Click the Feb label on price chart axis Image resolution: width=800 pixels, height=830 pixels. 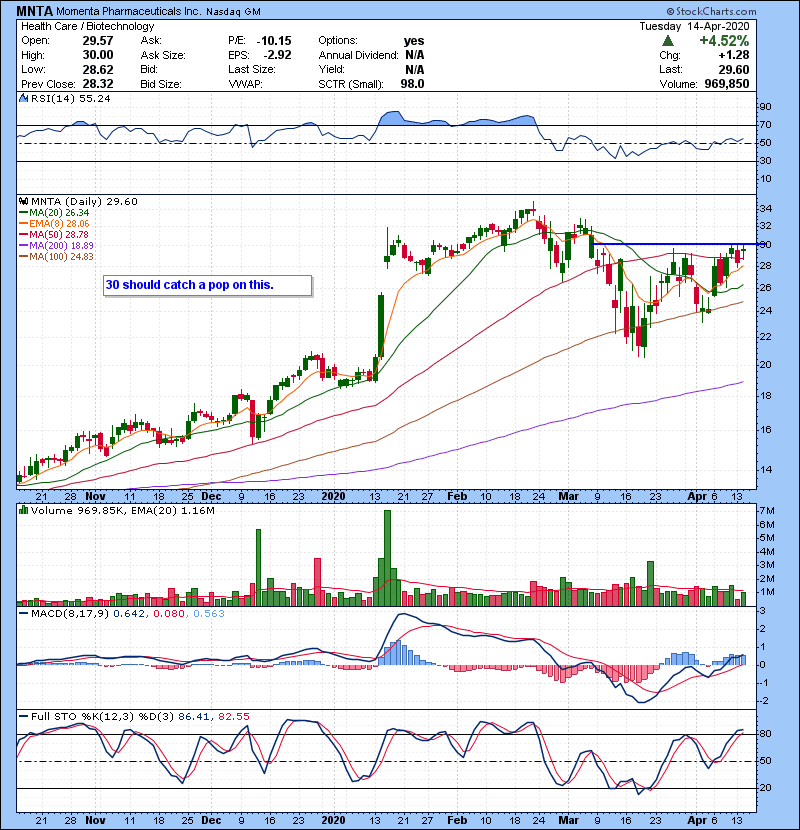457,497
